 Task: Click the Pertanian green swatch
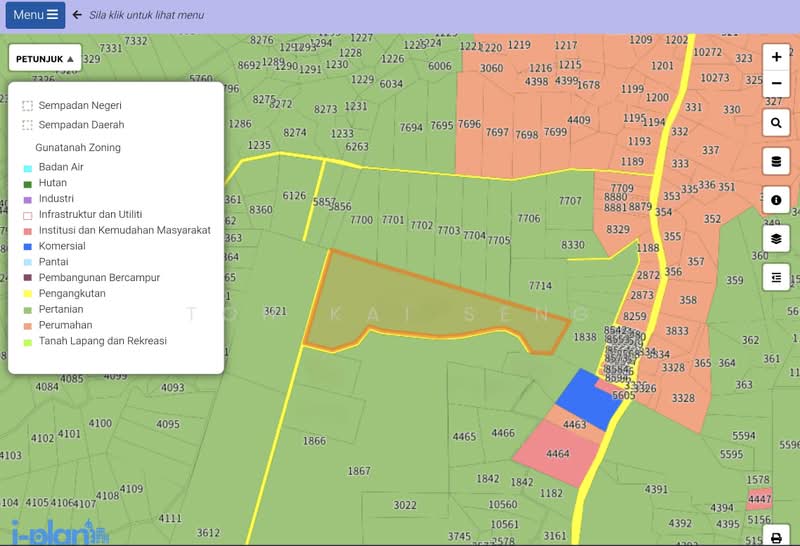coord(28,310)
